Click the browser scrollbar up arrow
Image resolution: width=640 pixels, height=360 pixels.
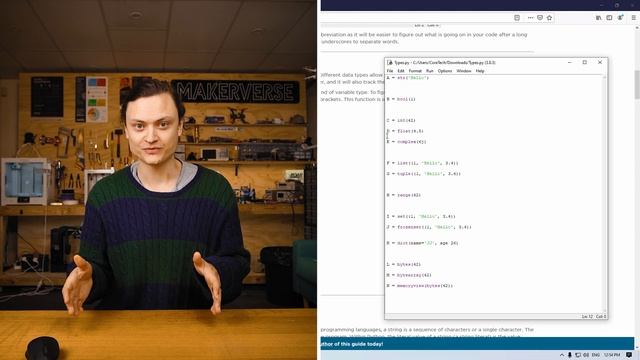tap(637, 27)
